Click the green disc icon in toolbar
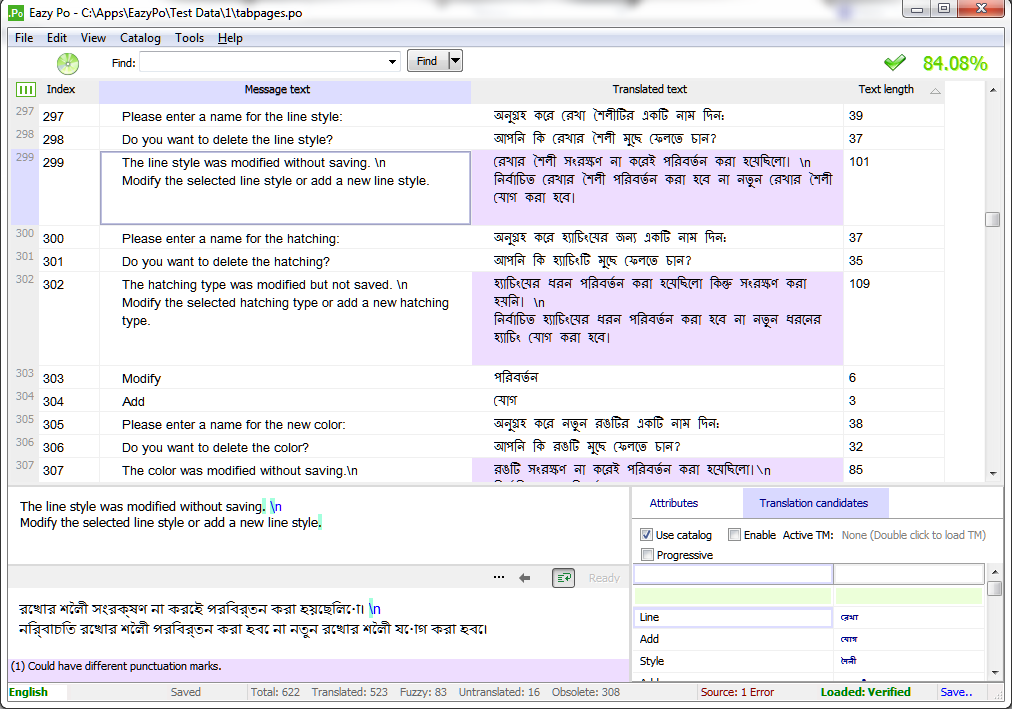Image resolution: width=1012 pixels, height=709 pixels. (x=68, y=63)
